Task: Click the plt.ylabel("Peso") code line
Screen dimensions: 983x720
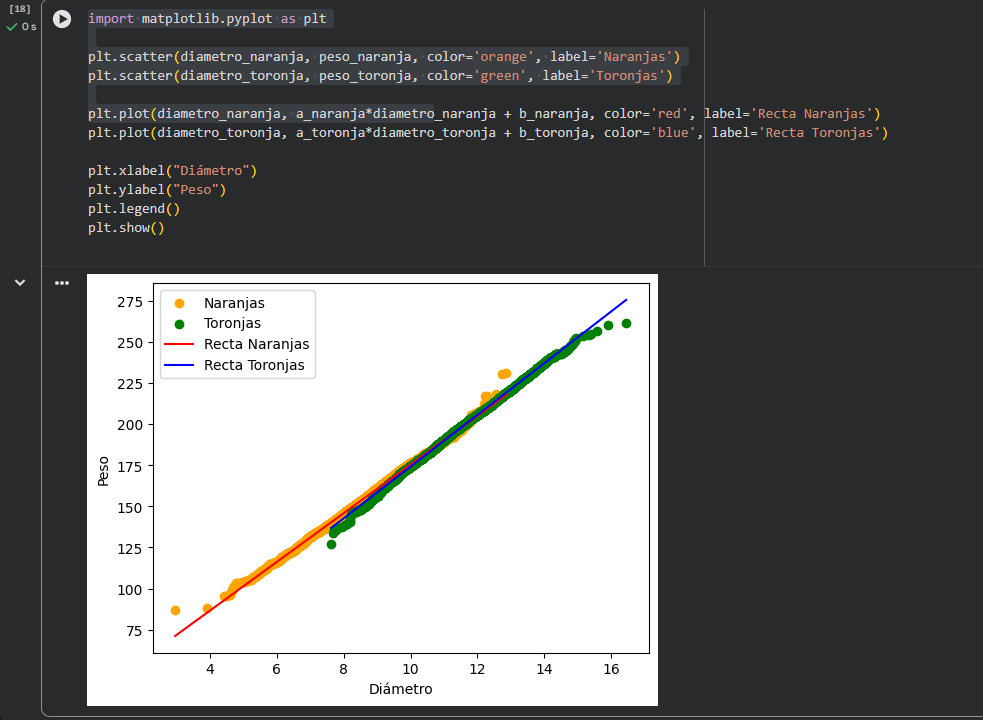Action: [x=157, y=190]
